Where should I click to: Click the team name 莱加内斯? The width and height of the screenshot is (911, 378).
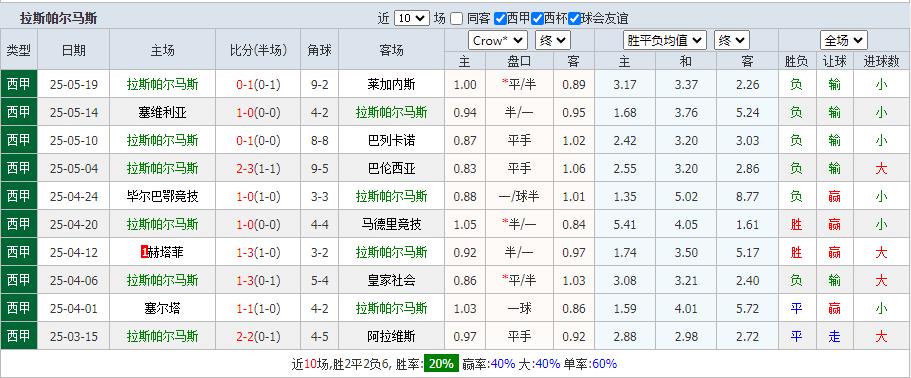(392, 85)
